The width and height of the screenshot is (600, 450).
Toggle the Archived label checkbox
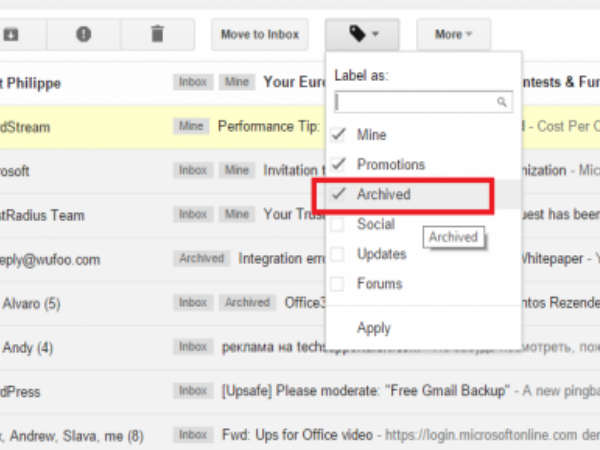pyautogui.click(x=340, y=195)
